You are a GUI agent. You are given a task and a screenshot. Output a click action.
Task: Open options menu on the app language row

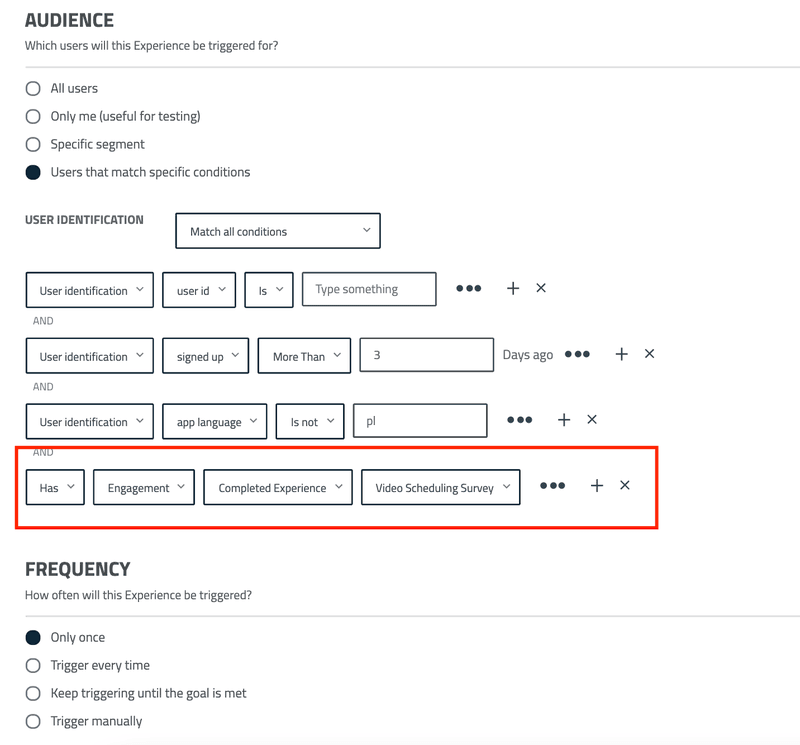[x=519, y=420]
